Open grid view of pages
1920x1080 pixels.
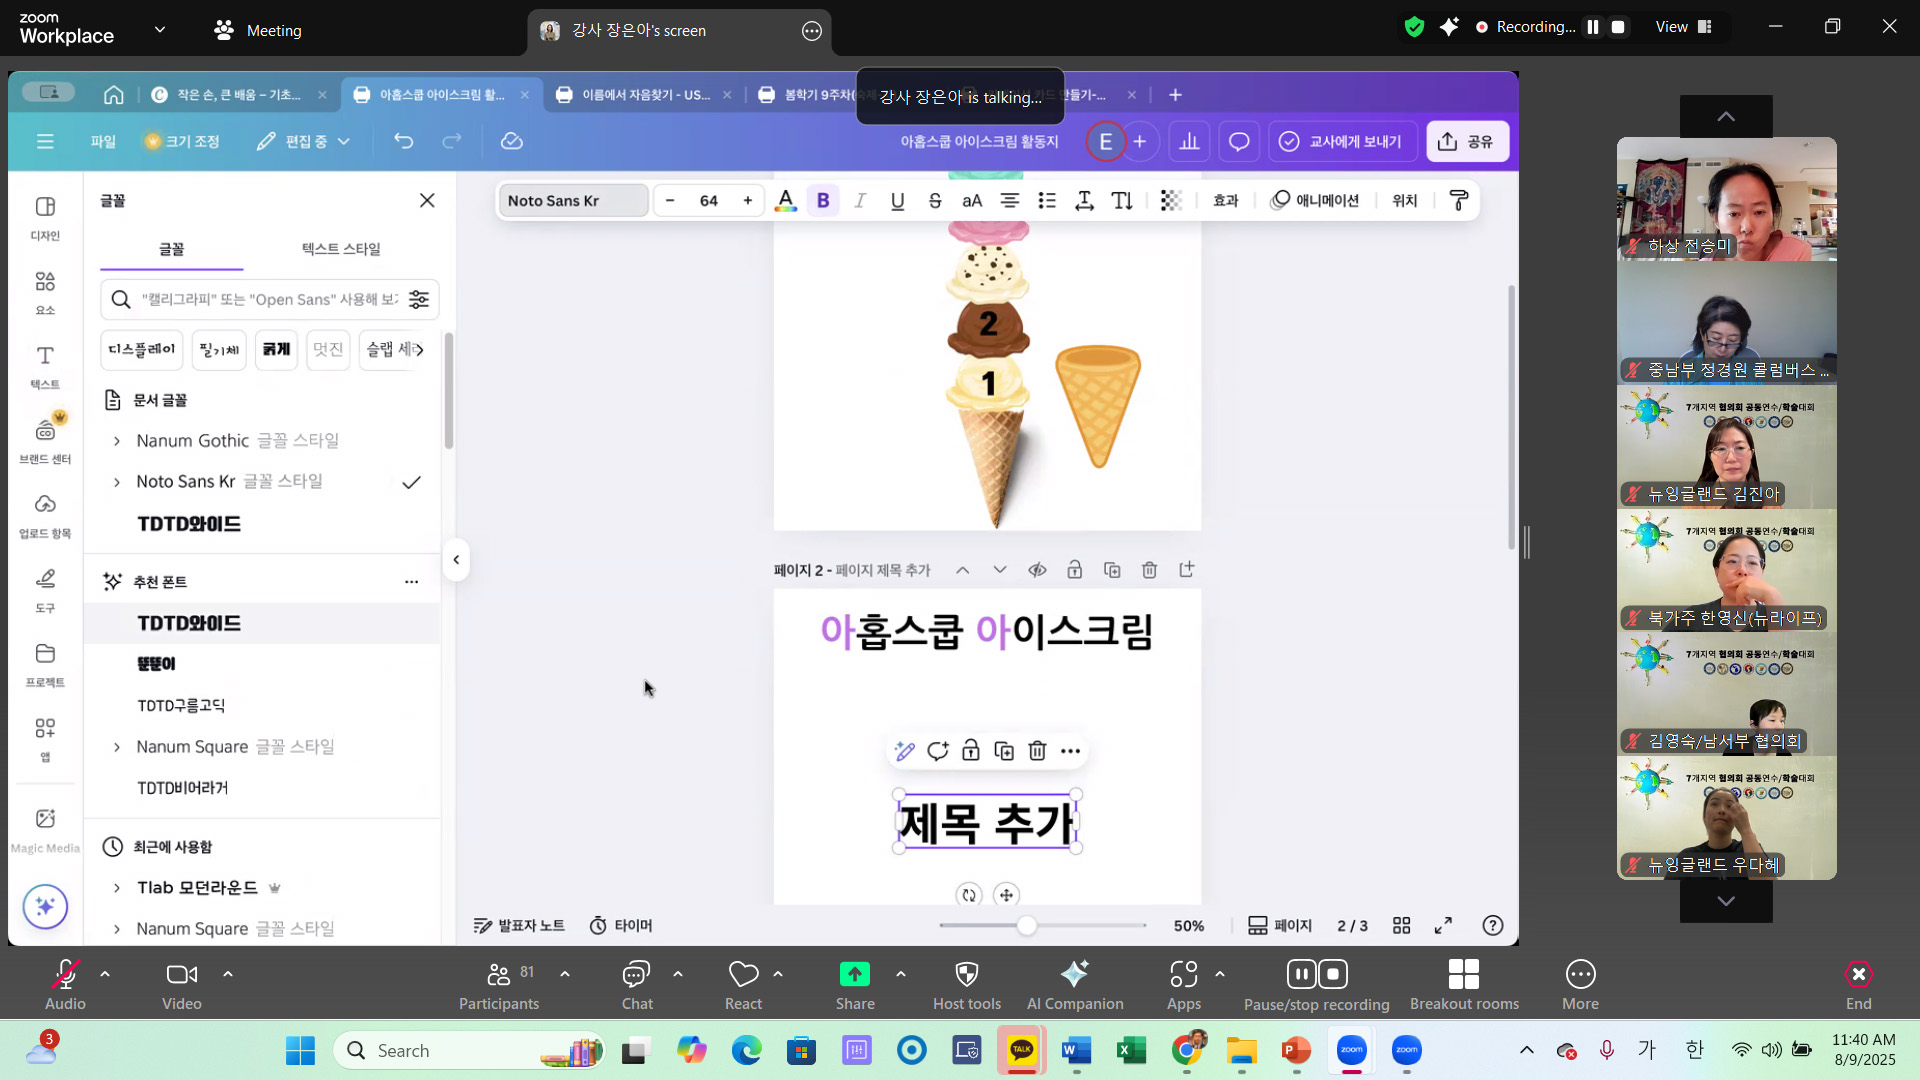pos(1402,926)
